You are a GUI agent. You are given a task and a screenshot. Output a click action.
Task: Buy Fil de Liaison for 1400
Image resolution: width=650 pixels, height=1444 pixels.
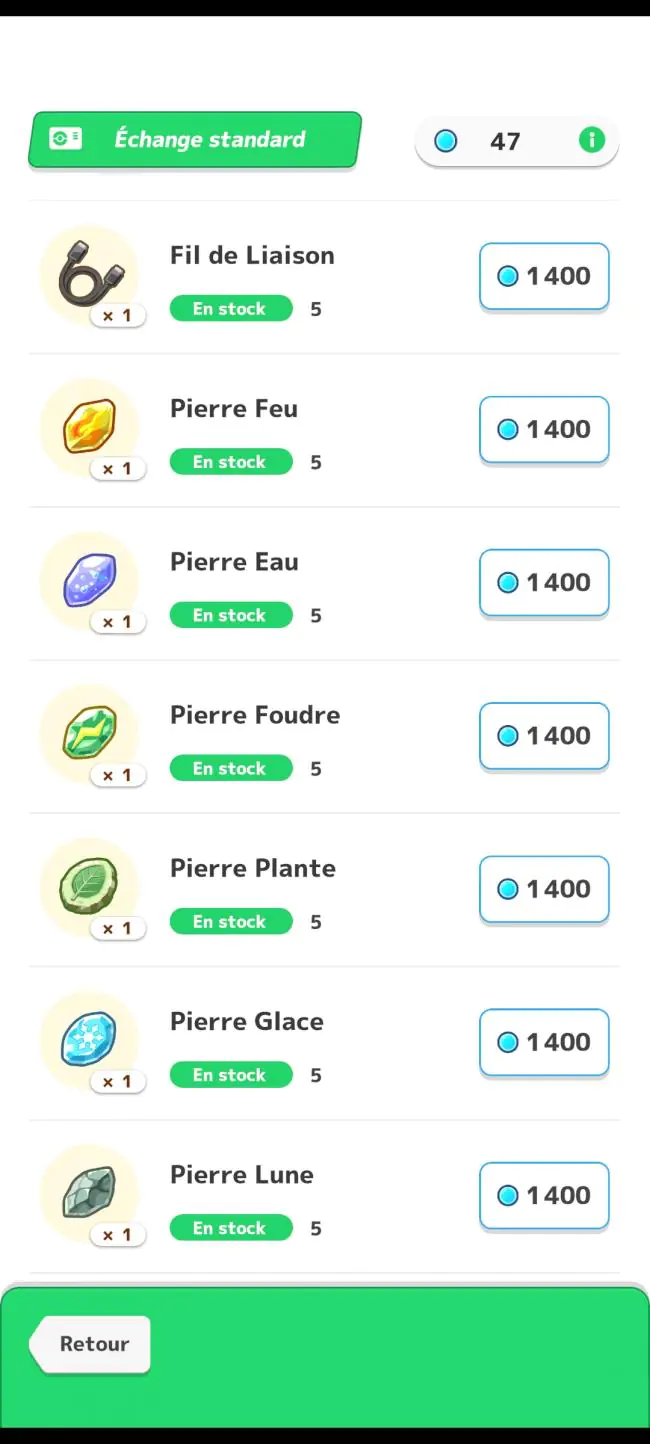[x=544, y=276]
